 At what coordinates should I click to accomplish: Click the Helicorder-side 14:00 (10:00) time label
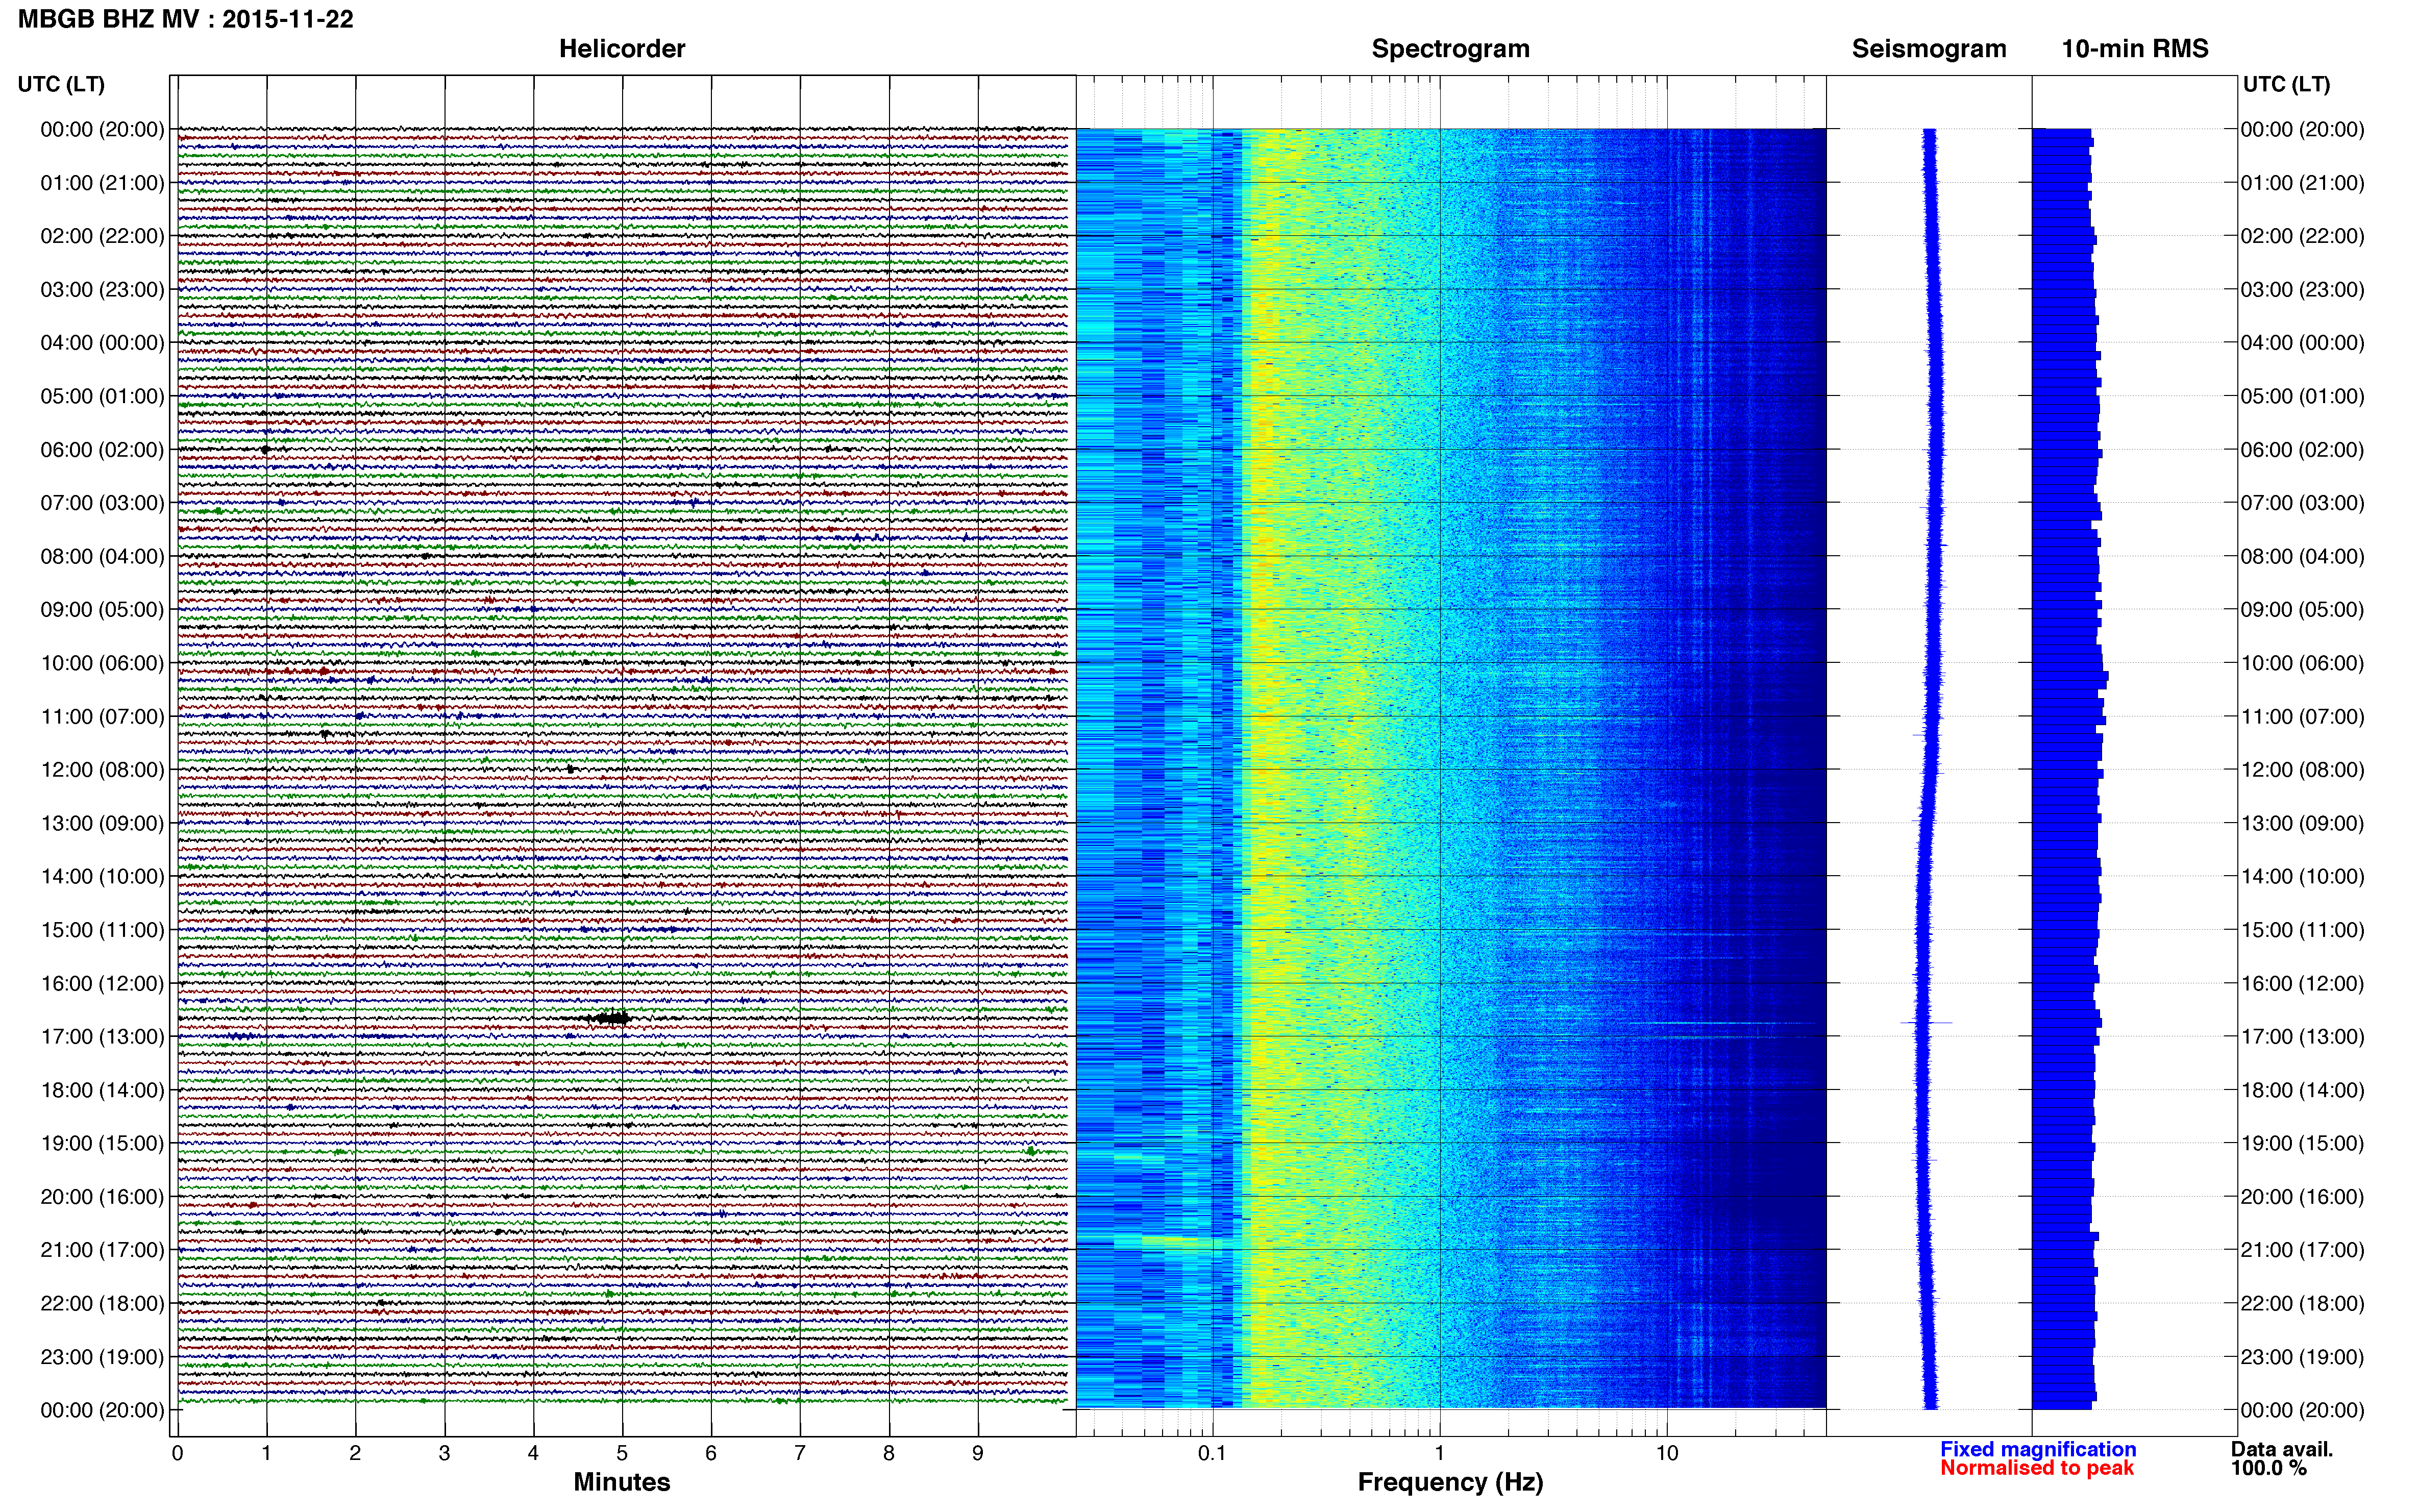[102, 877]
